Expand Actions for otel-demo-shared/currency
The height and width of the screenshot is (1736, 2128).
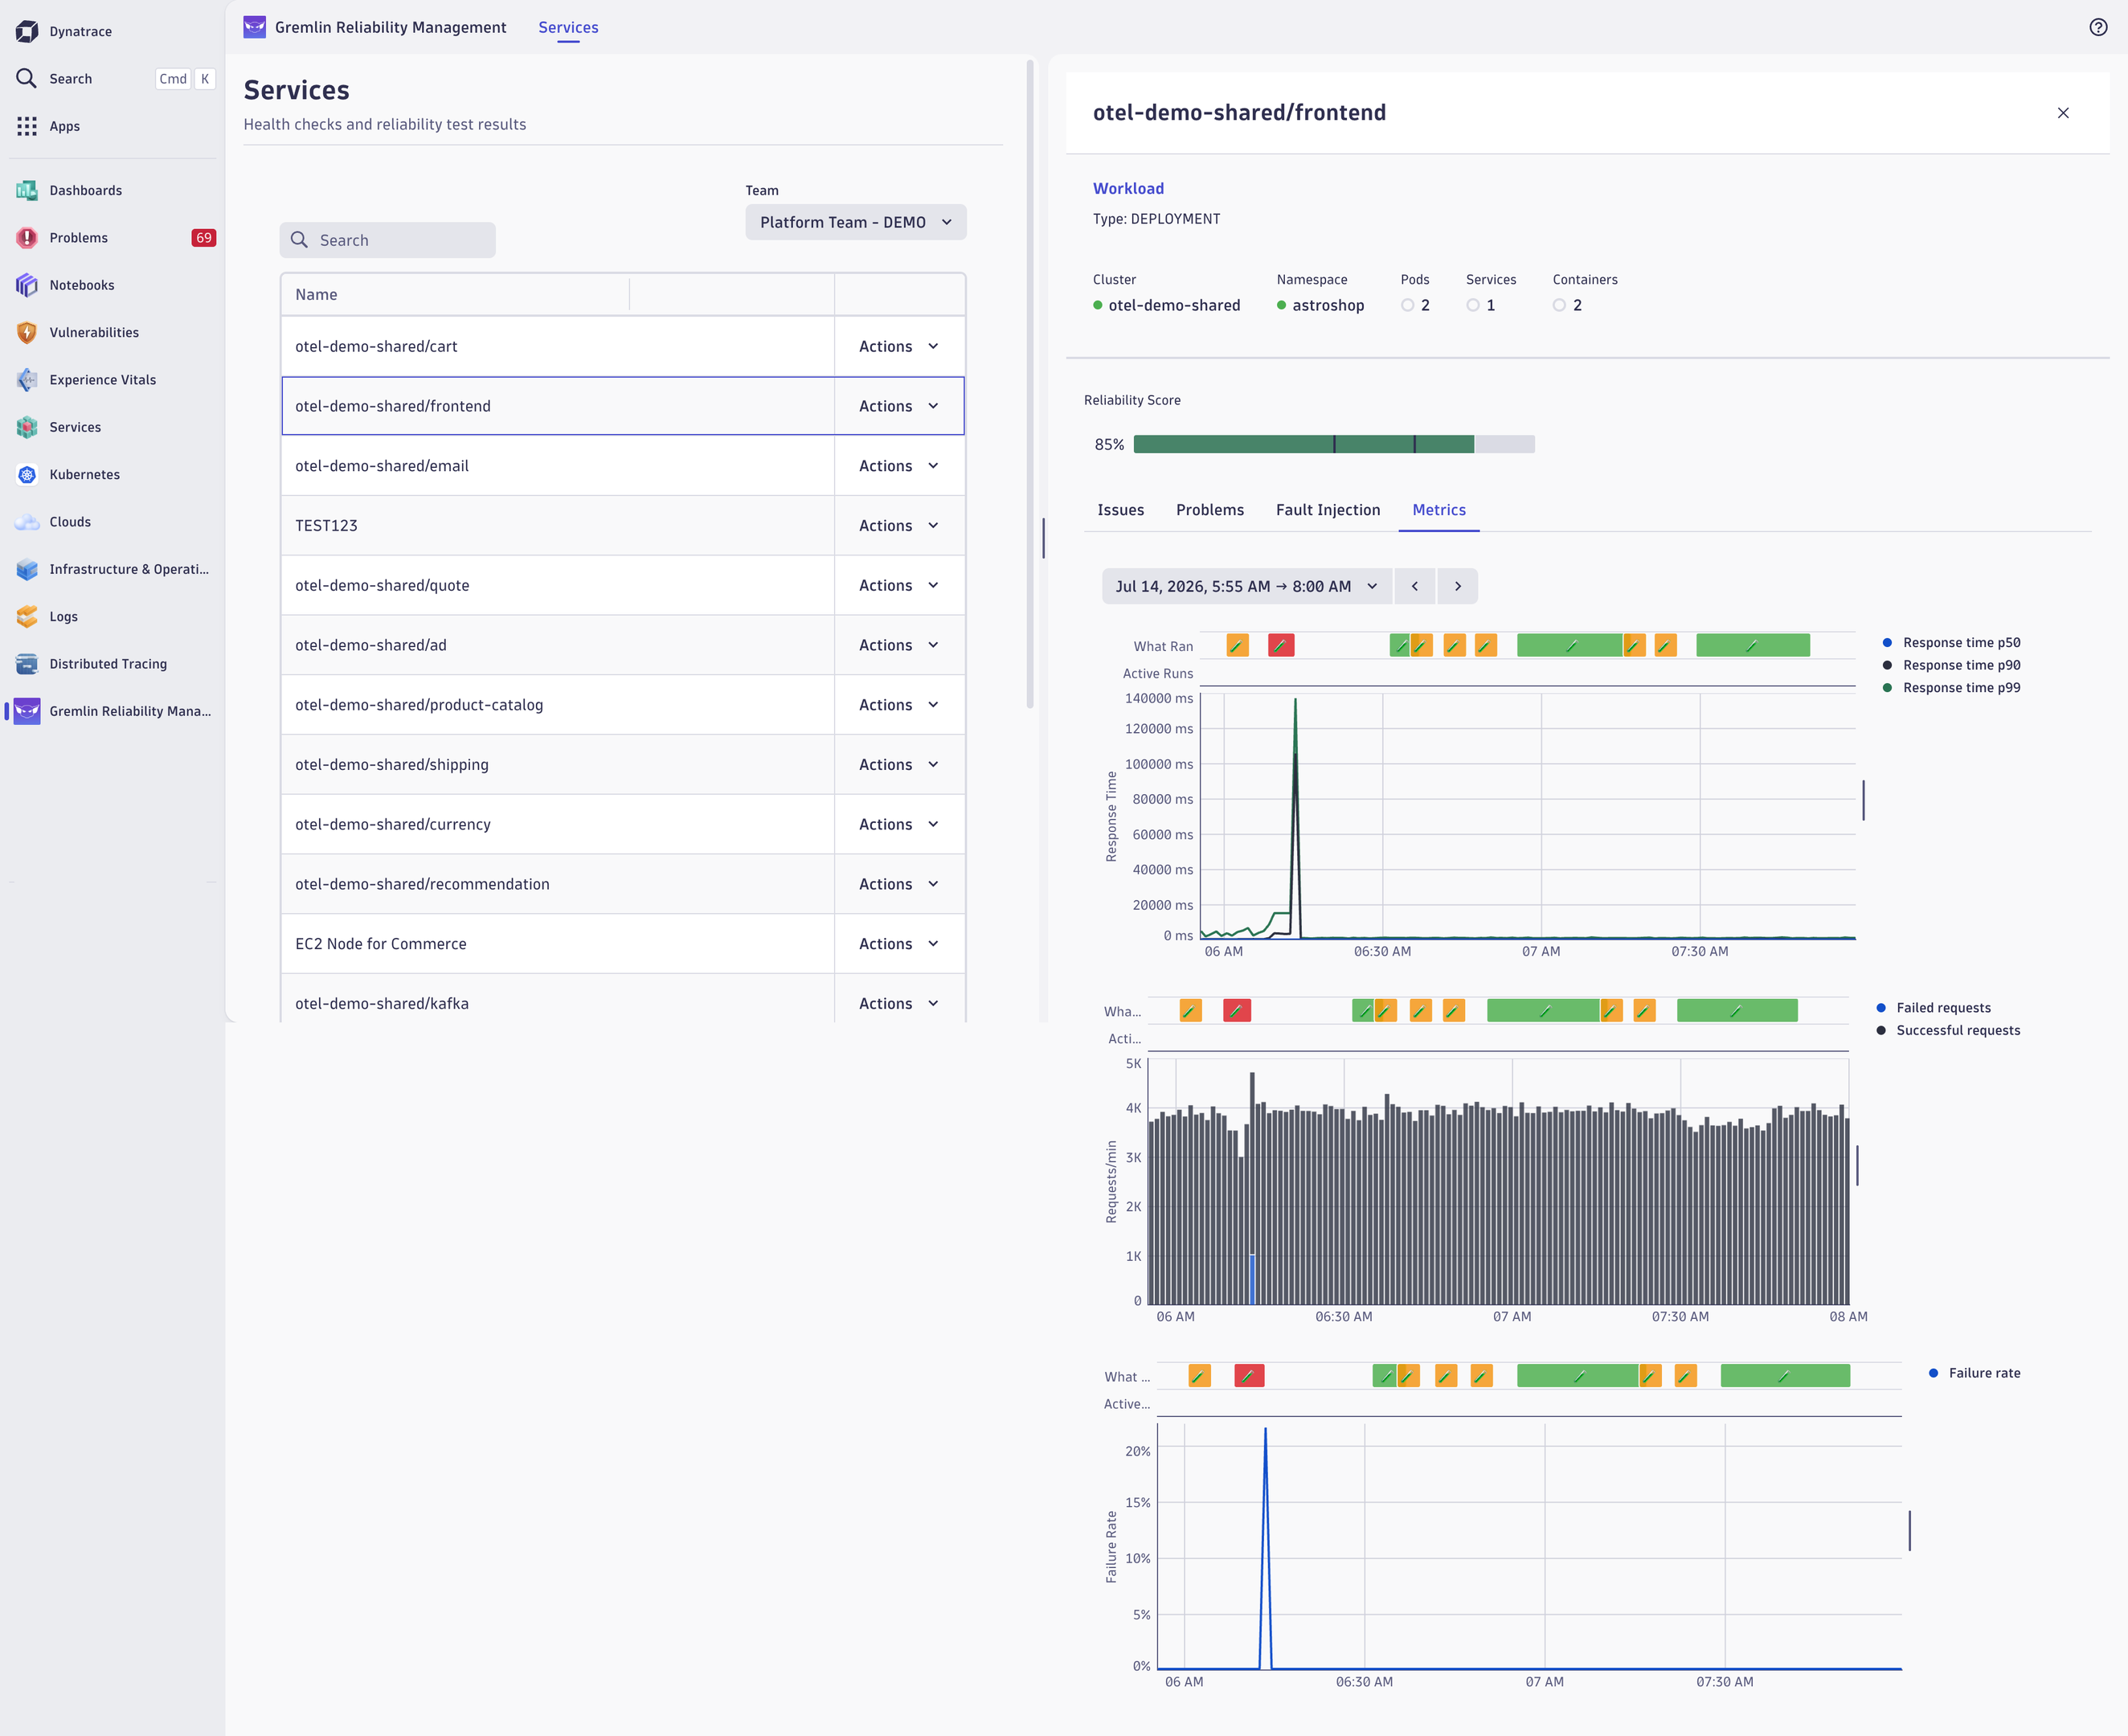click(899, 825)
